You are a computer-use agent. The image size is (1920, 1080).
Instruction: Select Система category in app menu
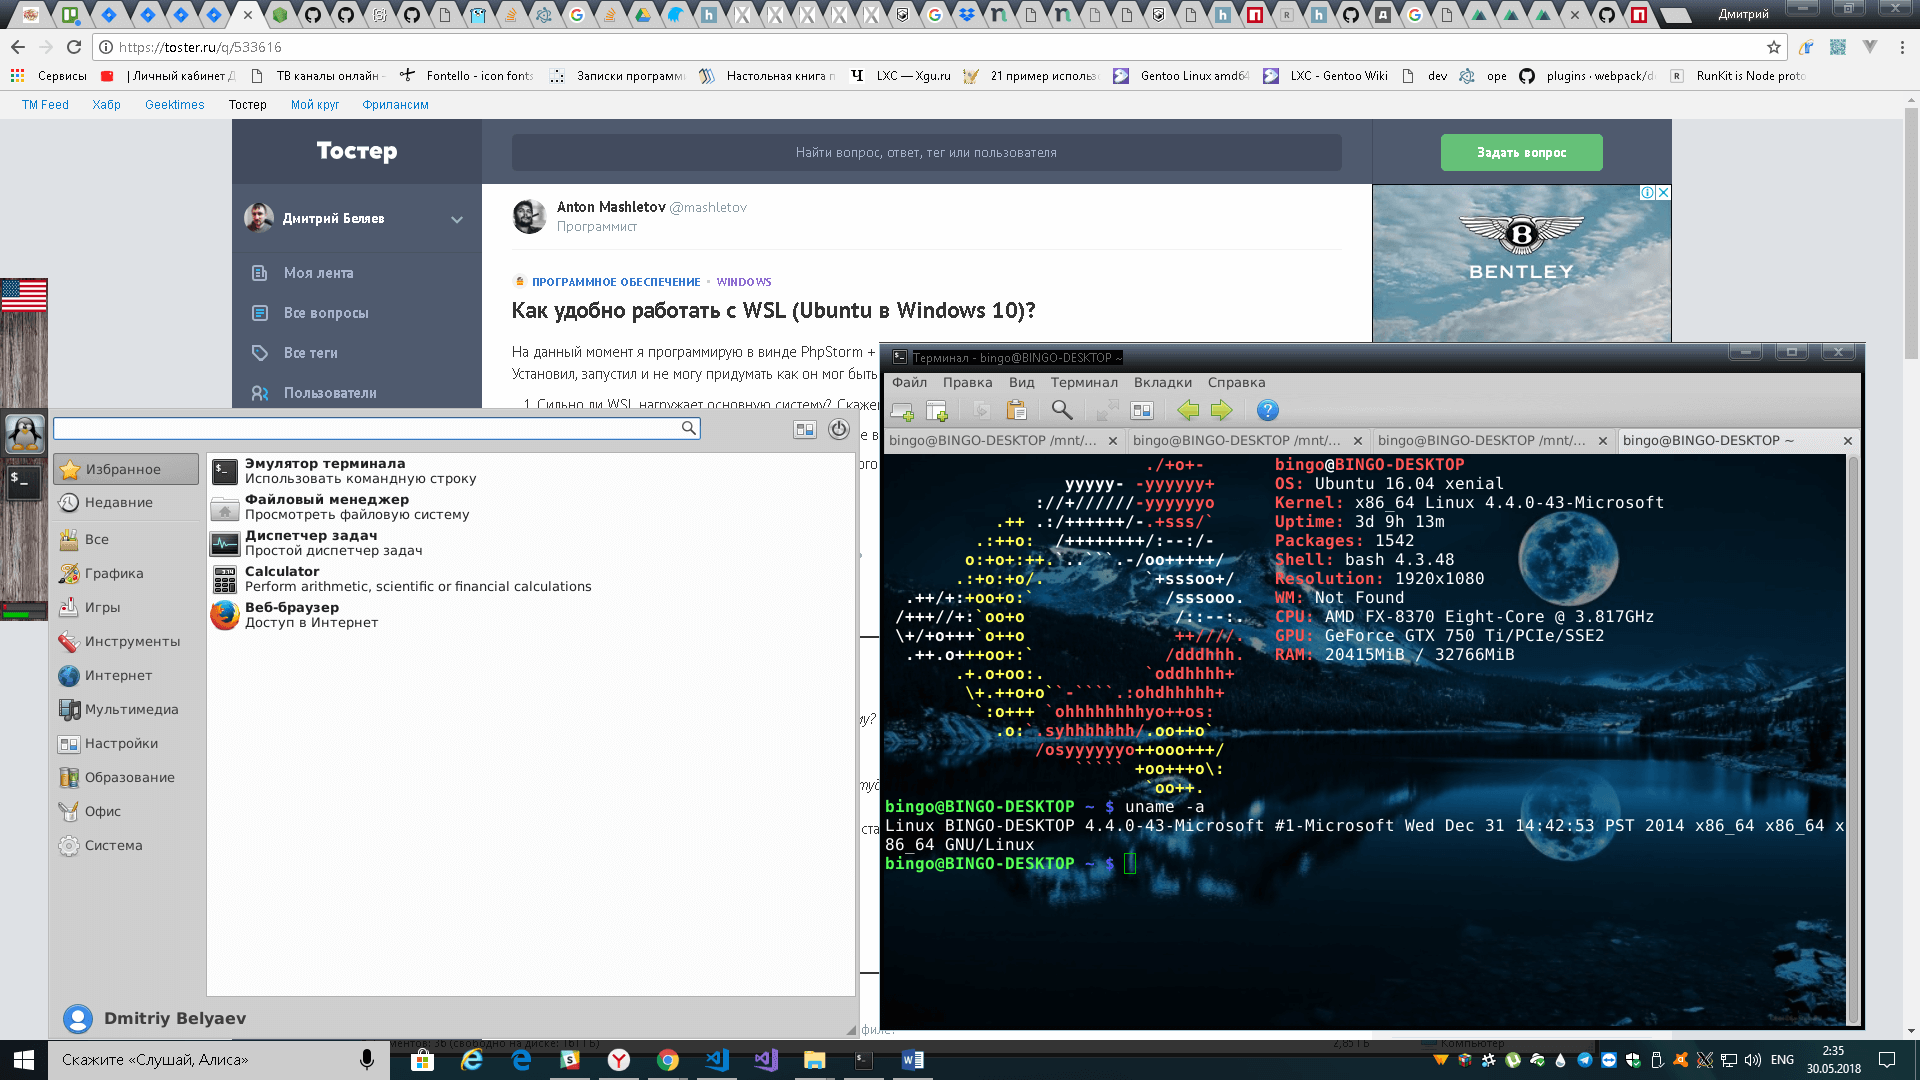[x=127, y=845]
